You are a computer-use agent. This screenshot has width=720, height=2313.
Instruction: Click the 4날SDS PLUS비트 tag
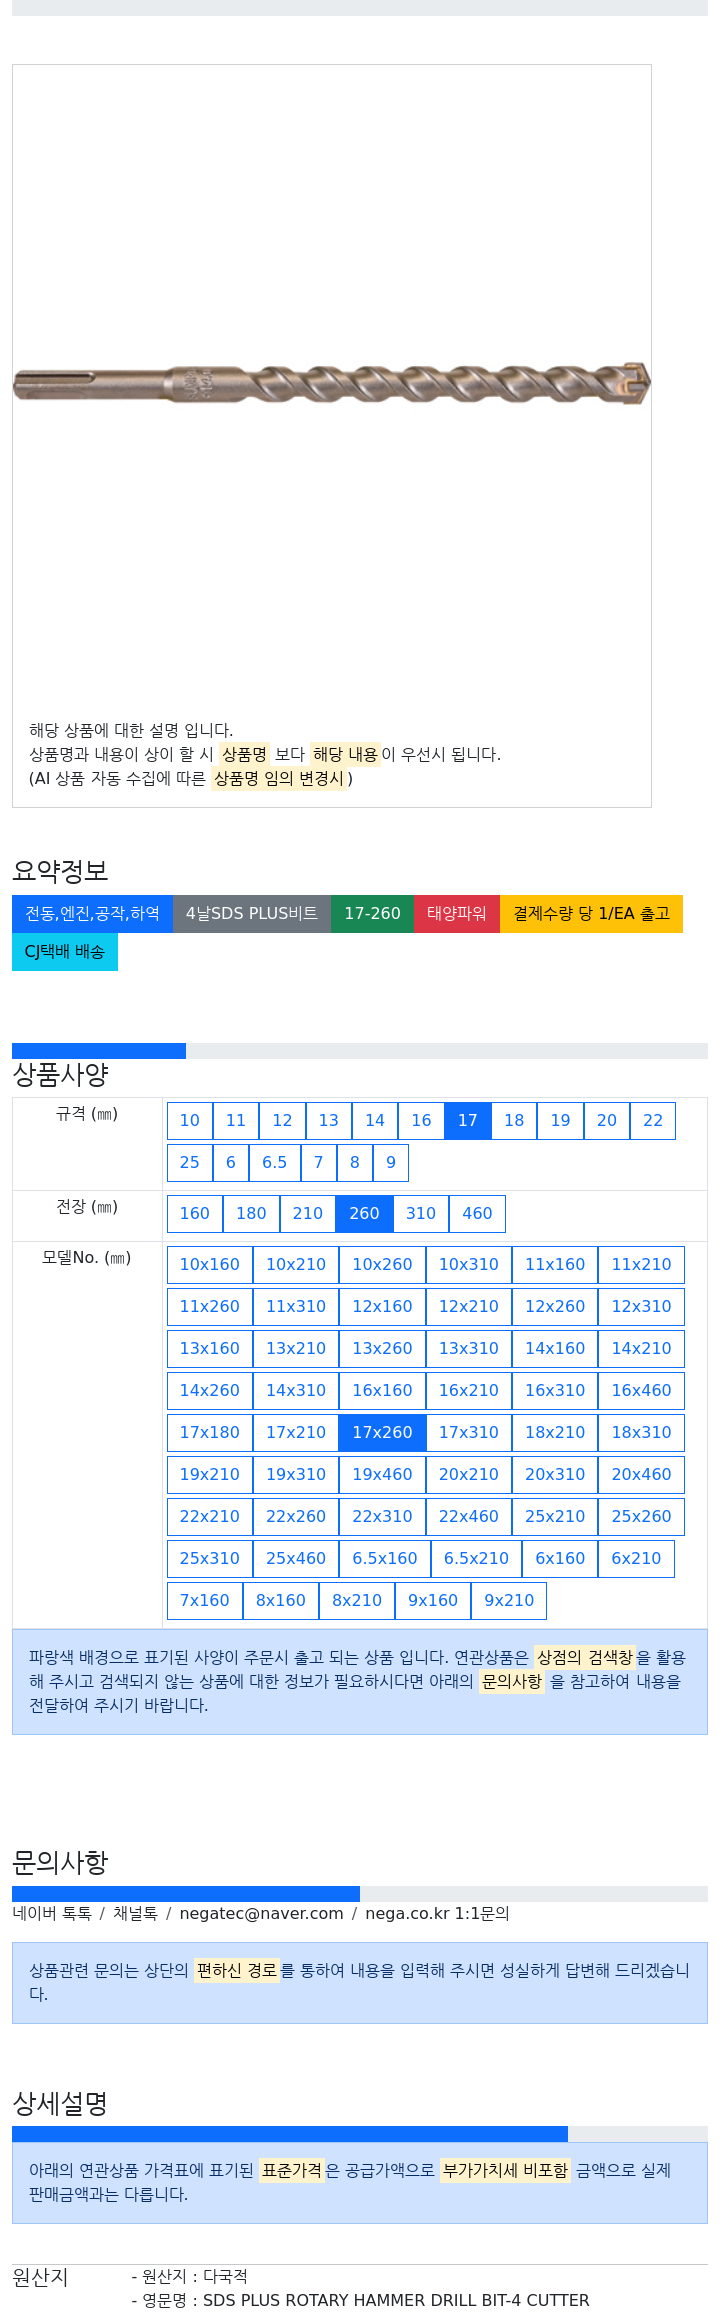point(252,914)
